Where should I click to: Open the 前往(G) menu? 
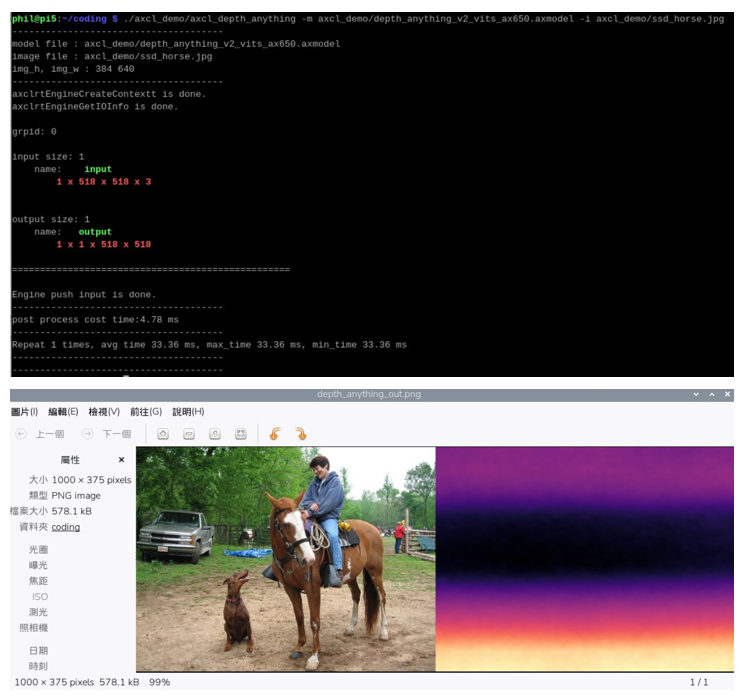[x=146, y=412]
